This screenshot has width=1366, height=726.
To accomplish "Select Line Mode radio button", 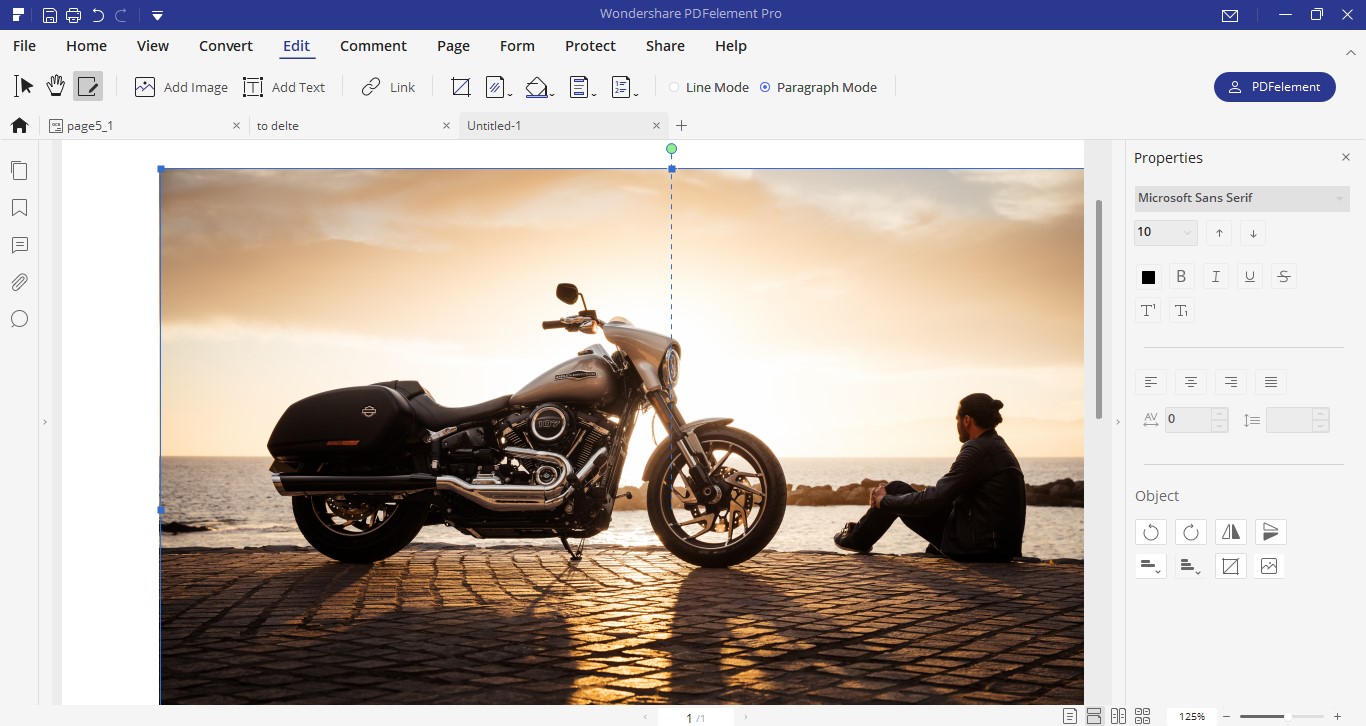I will point(708,87).
